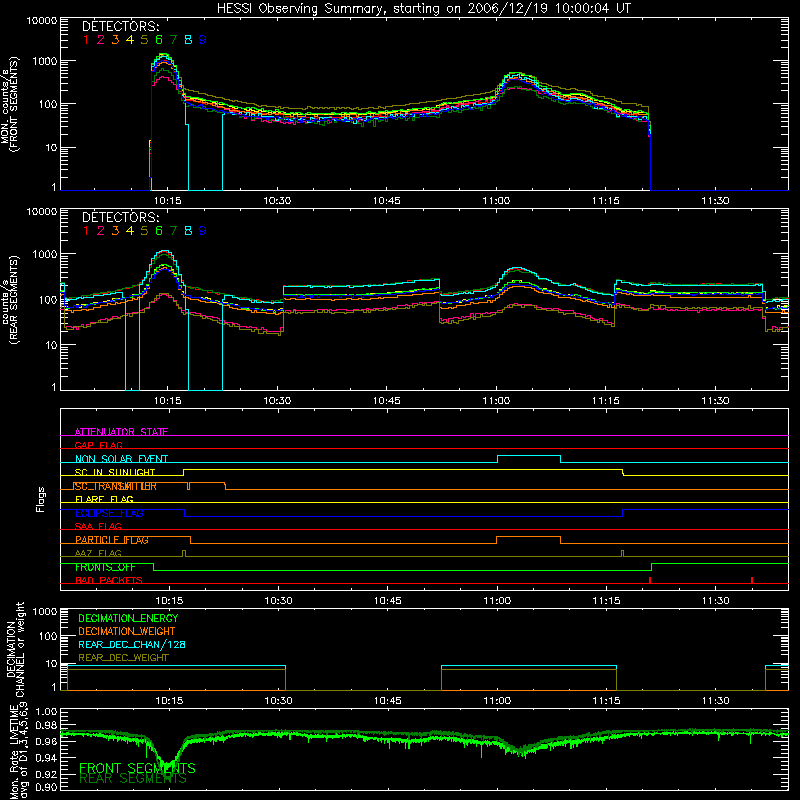Screen dimensions: 800x800
Task: Click the 10:45 tick under the rear segments plot
Action: (x=386, y=401)
